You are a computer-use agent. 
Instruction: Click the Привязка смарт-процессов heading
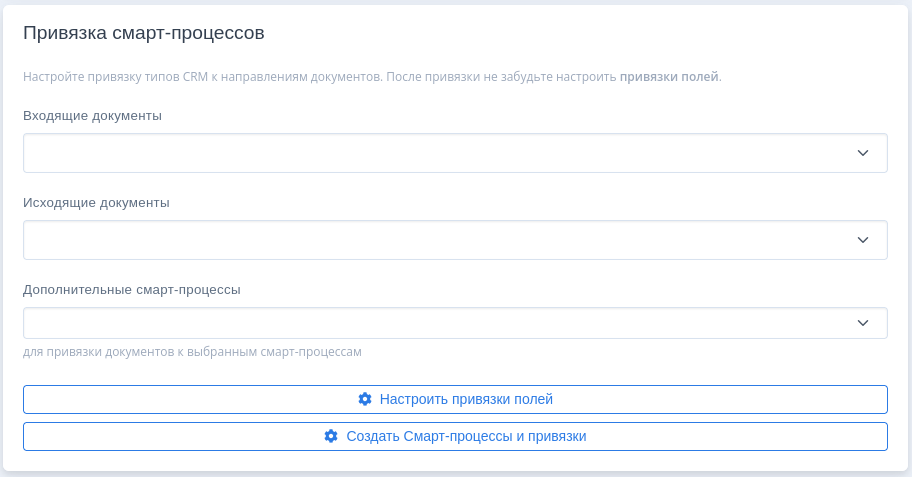point(143,32)
